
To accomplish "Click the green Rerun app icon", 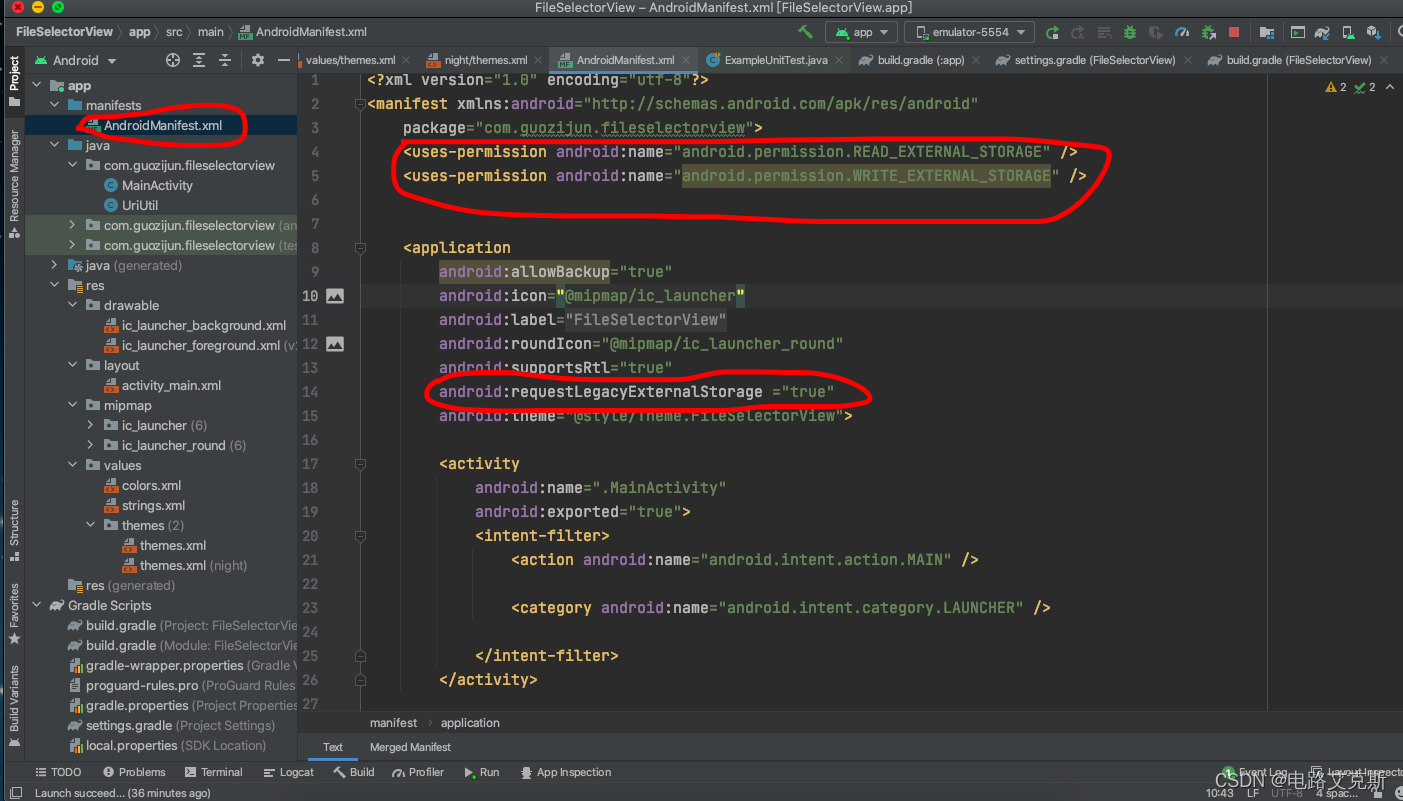I will click(1053, 32).
